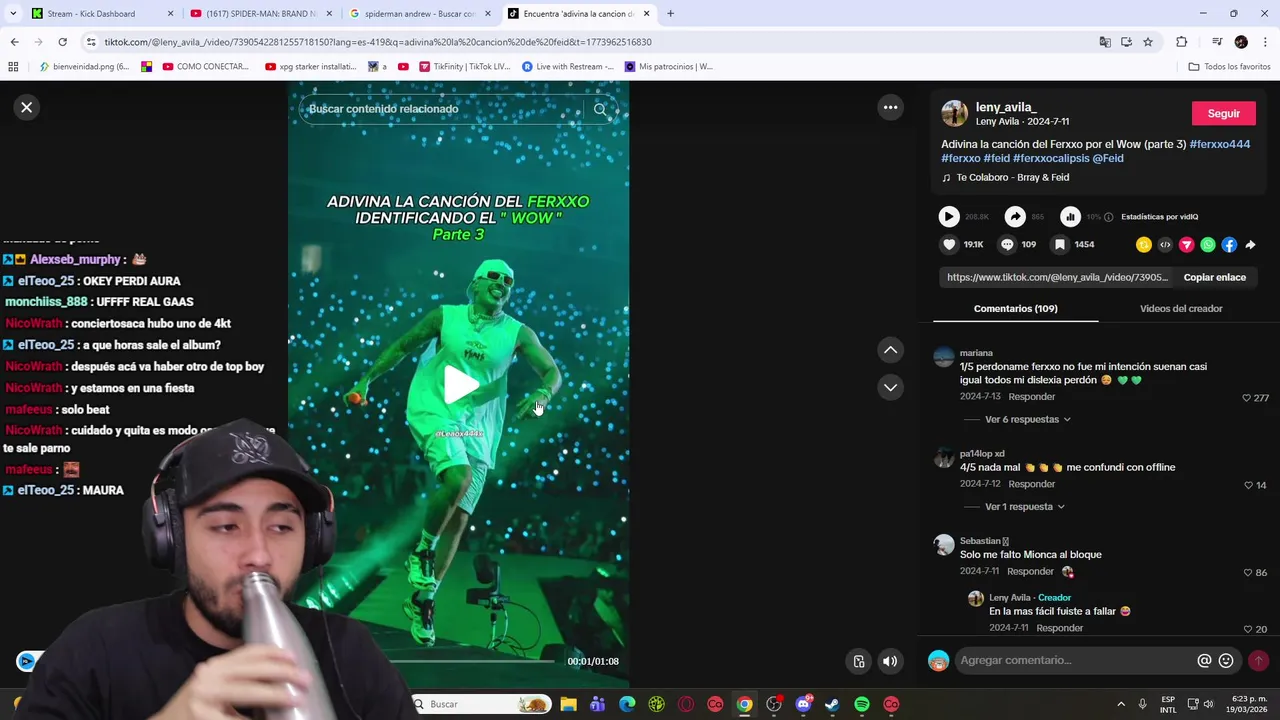Open the @Feid mention

point(1108,158)
